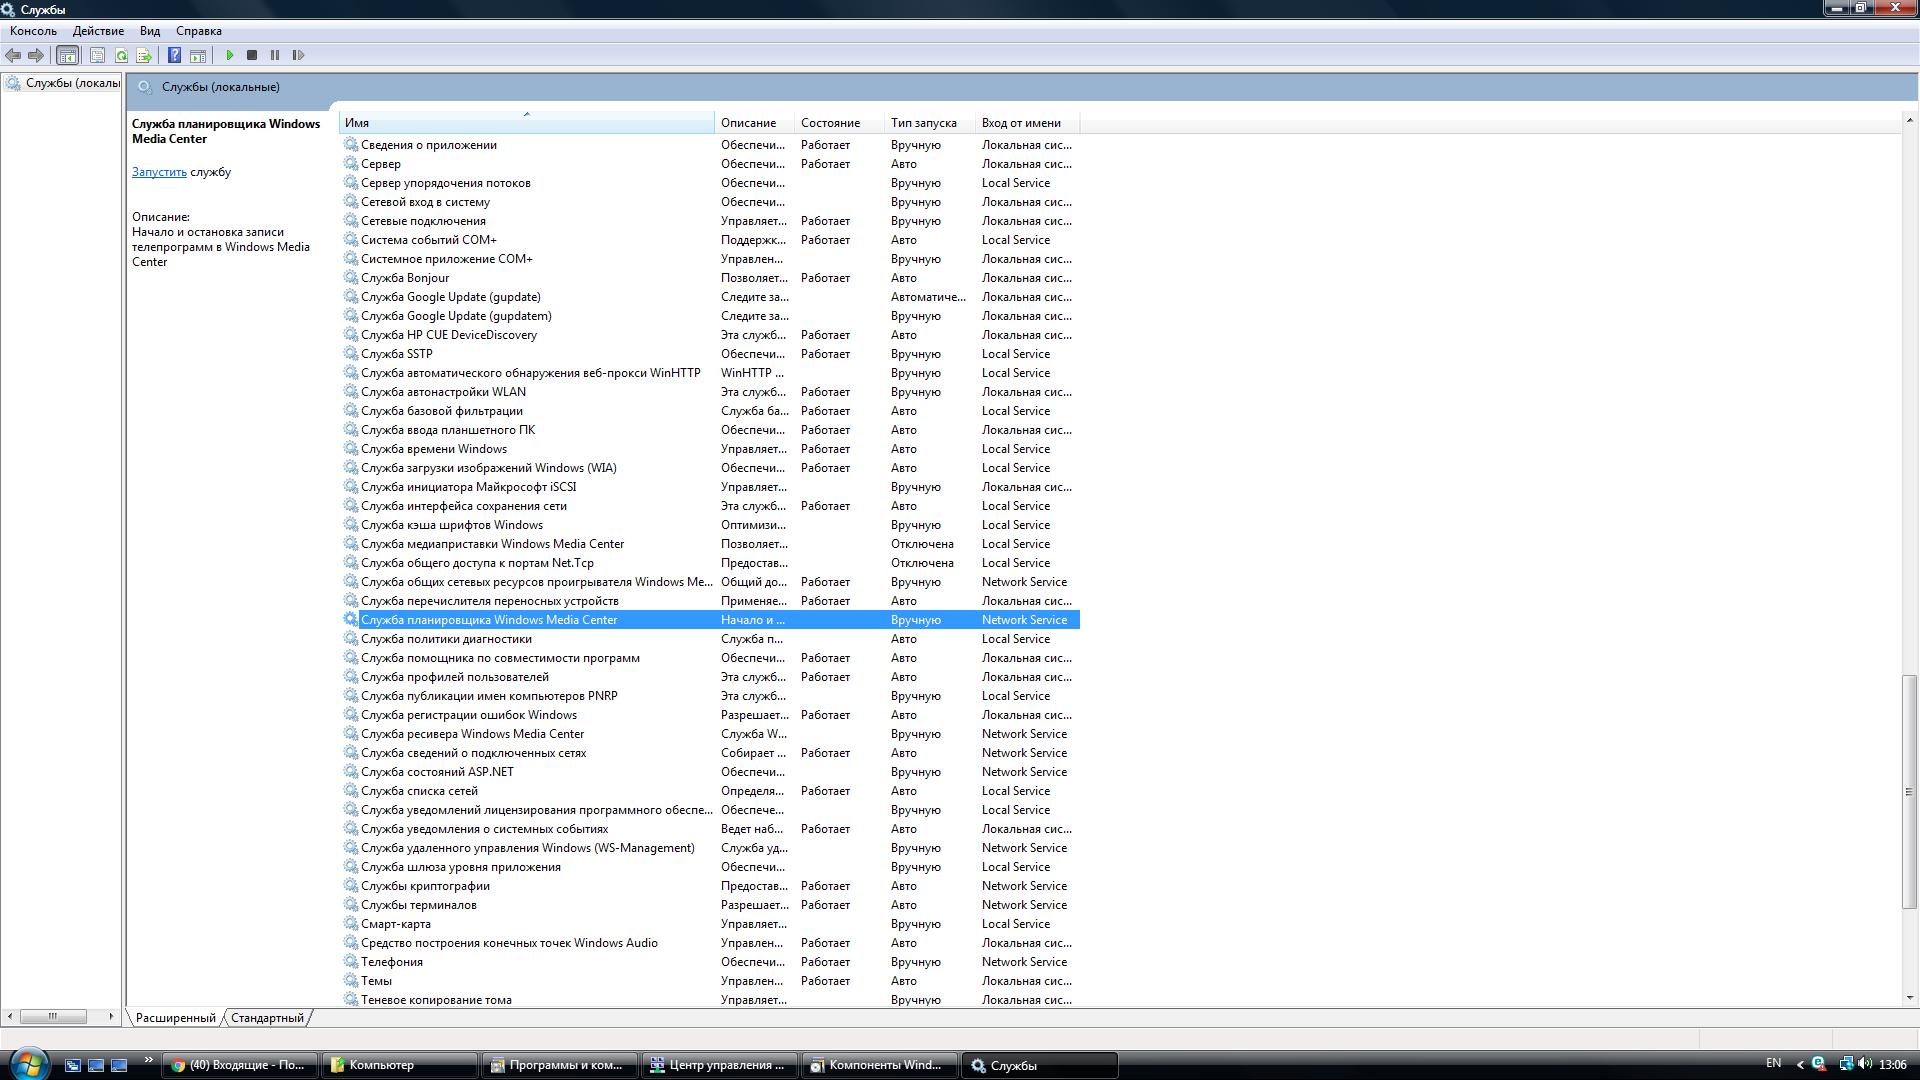Click the blue Help question-mark icon

coord(174,55)
